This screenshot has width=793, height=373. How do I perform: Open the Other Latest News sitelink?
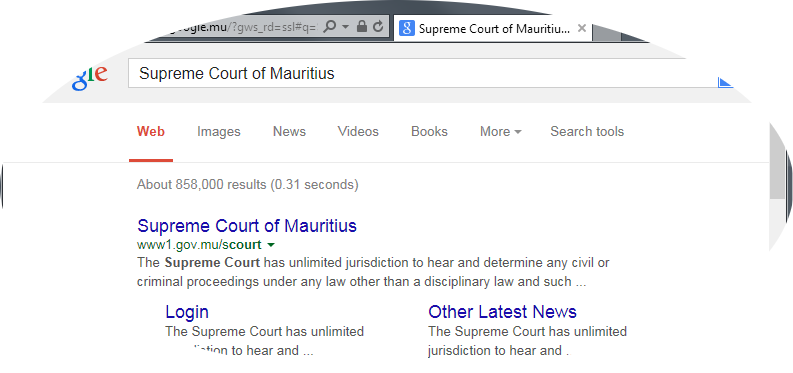(x=502, y=311)
